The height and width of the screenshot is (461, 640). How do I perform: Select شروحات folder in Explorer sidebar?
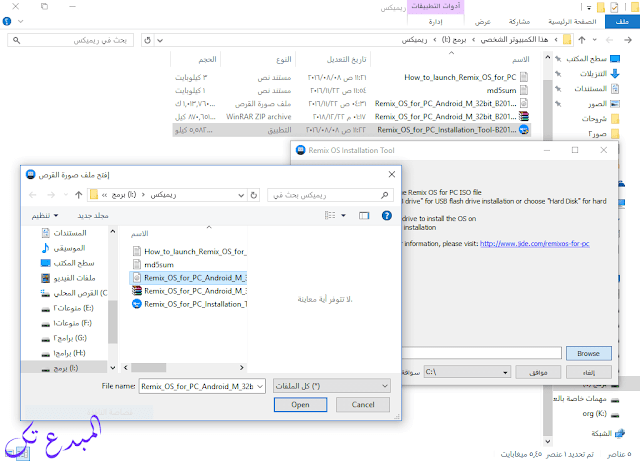click(600, 119)
